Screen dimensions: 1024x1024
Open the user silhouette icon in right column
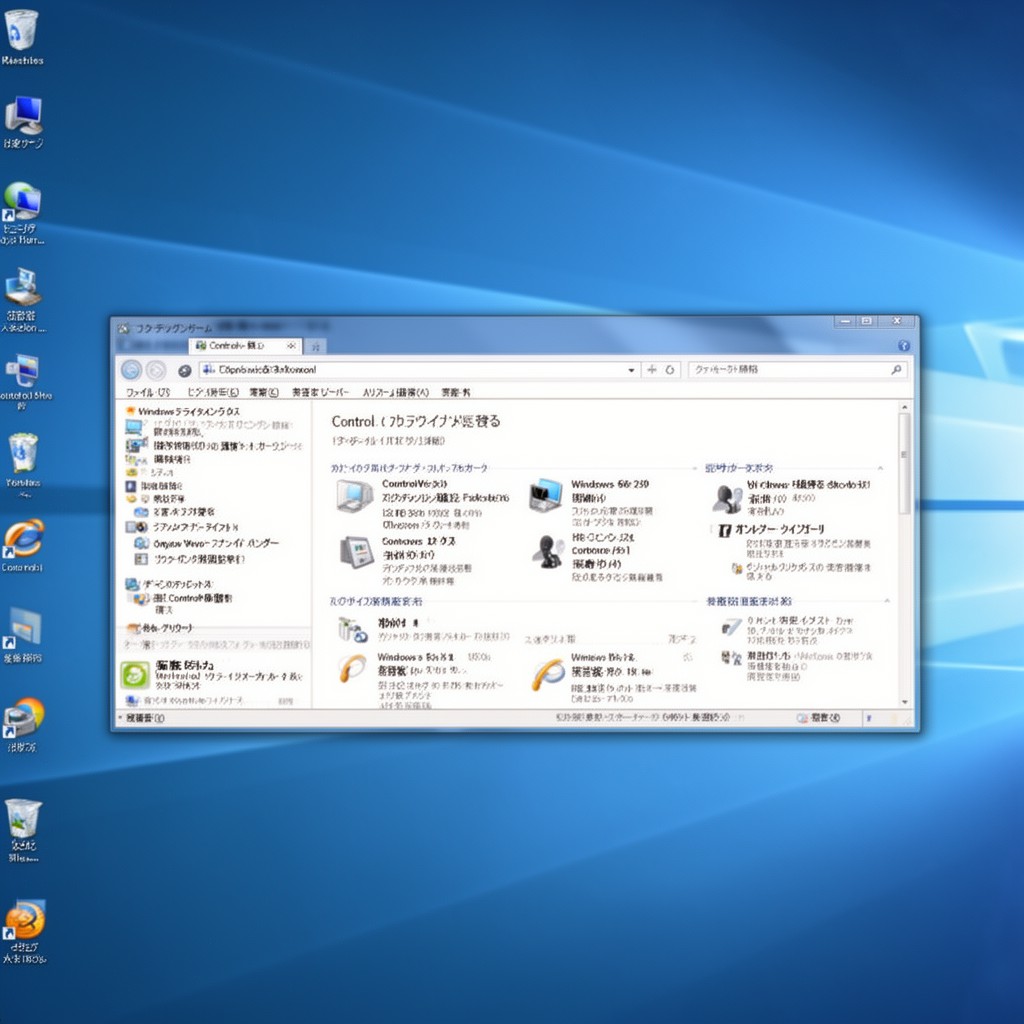(x=726, y=499)
